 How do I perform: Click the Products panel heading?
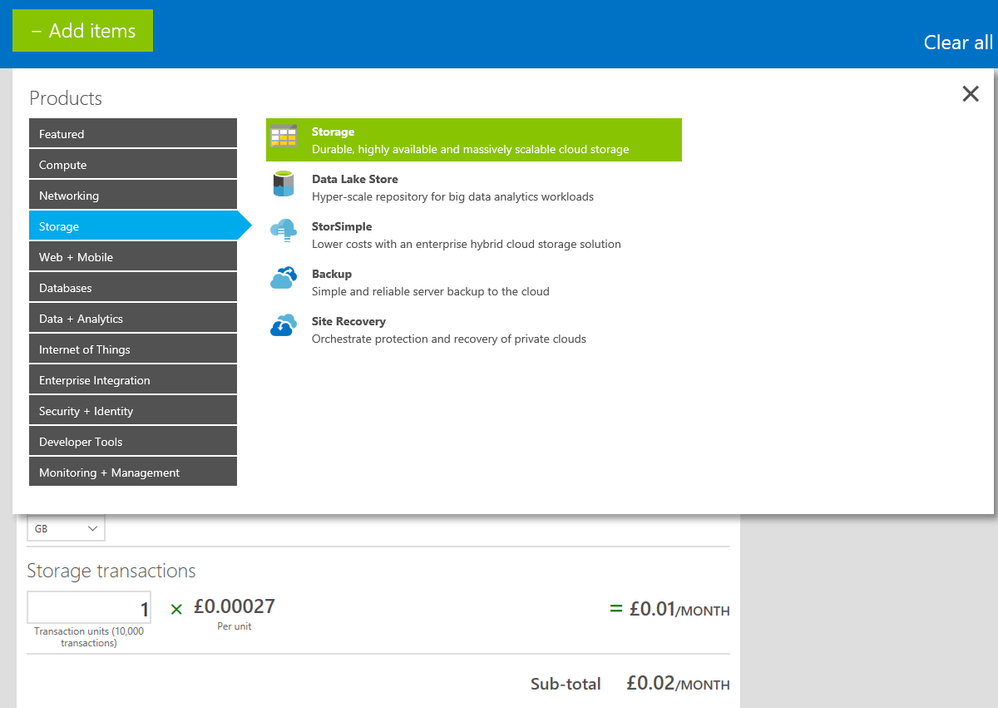66,98
